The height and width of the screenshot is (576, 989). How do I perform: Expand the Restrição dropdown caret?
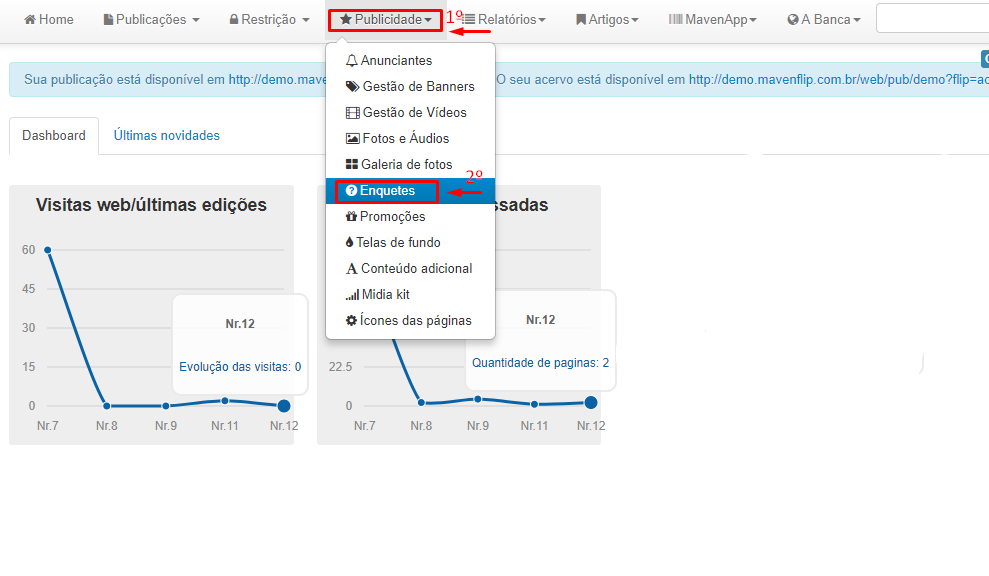click(306, 20)
